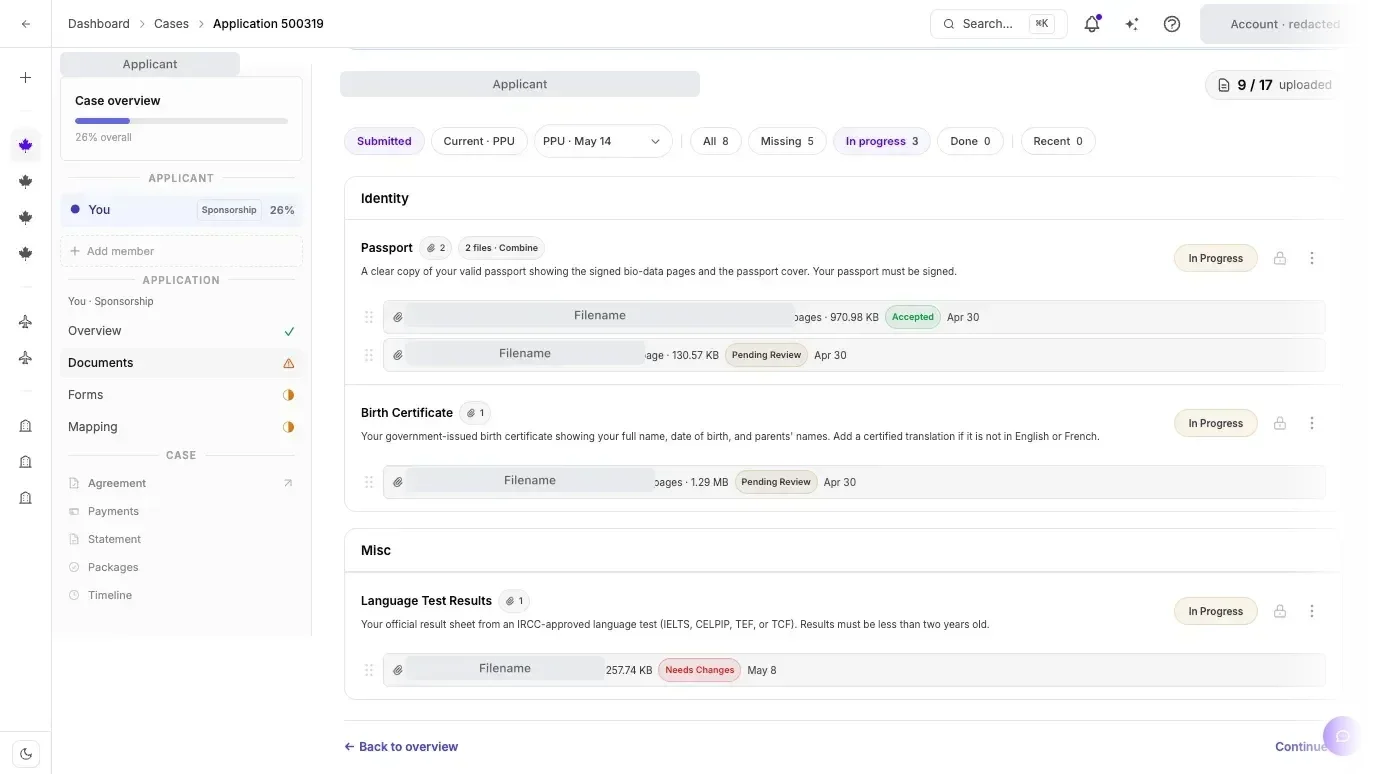Click the Agreement link under Case

(x=117, y=483)
